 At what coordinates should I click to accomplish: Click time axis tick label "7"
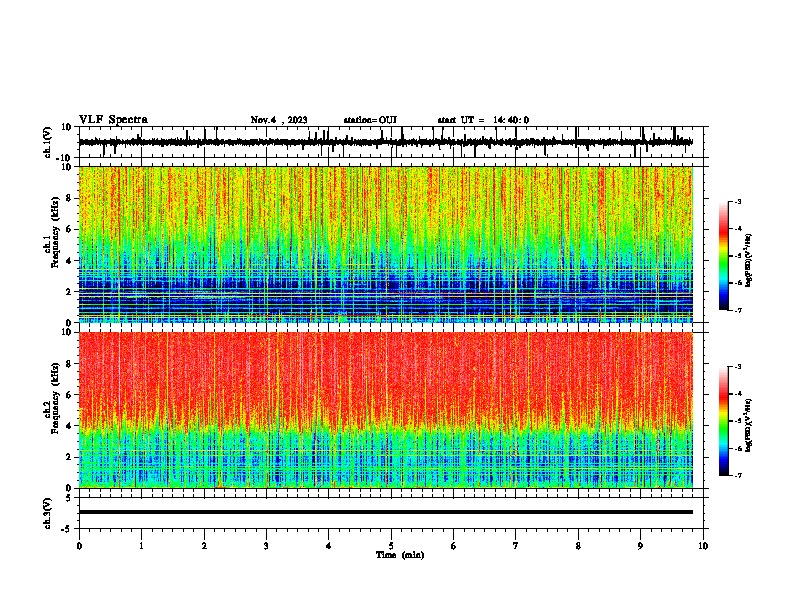coord(516,546)
